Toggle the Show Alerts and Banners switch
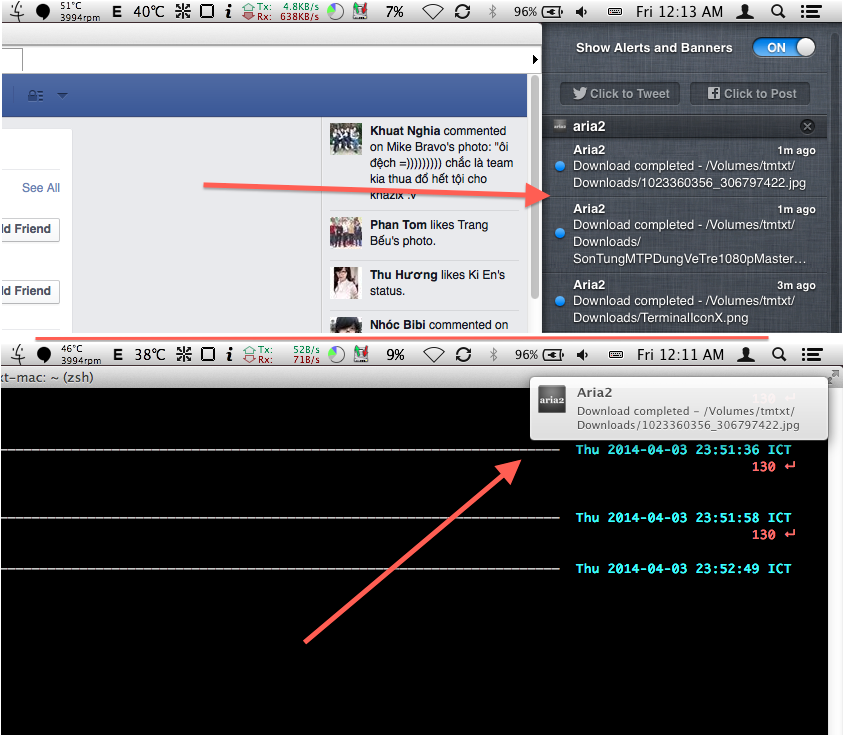Image resolution: width=844 pixels, height=736 pixels. [783, 47]
